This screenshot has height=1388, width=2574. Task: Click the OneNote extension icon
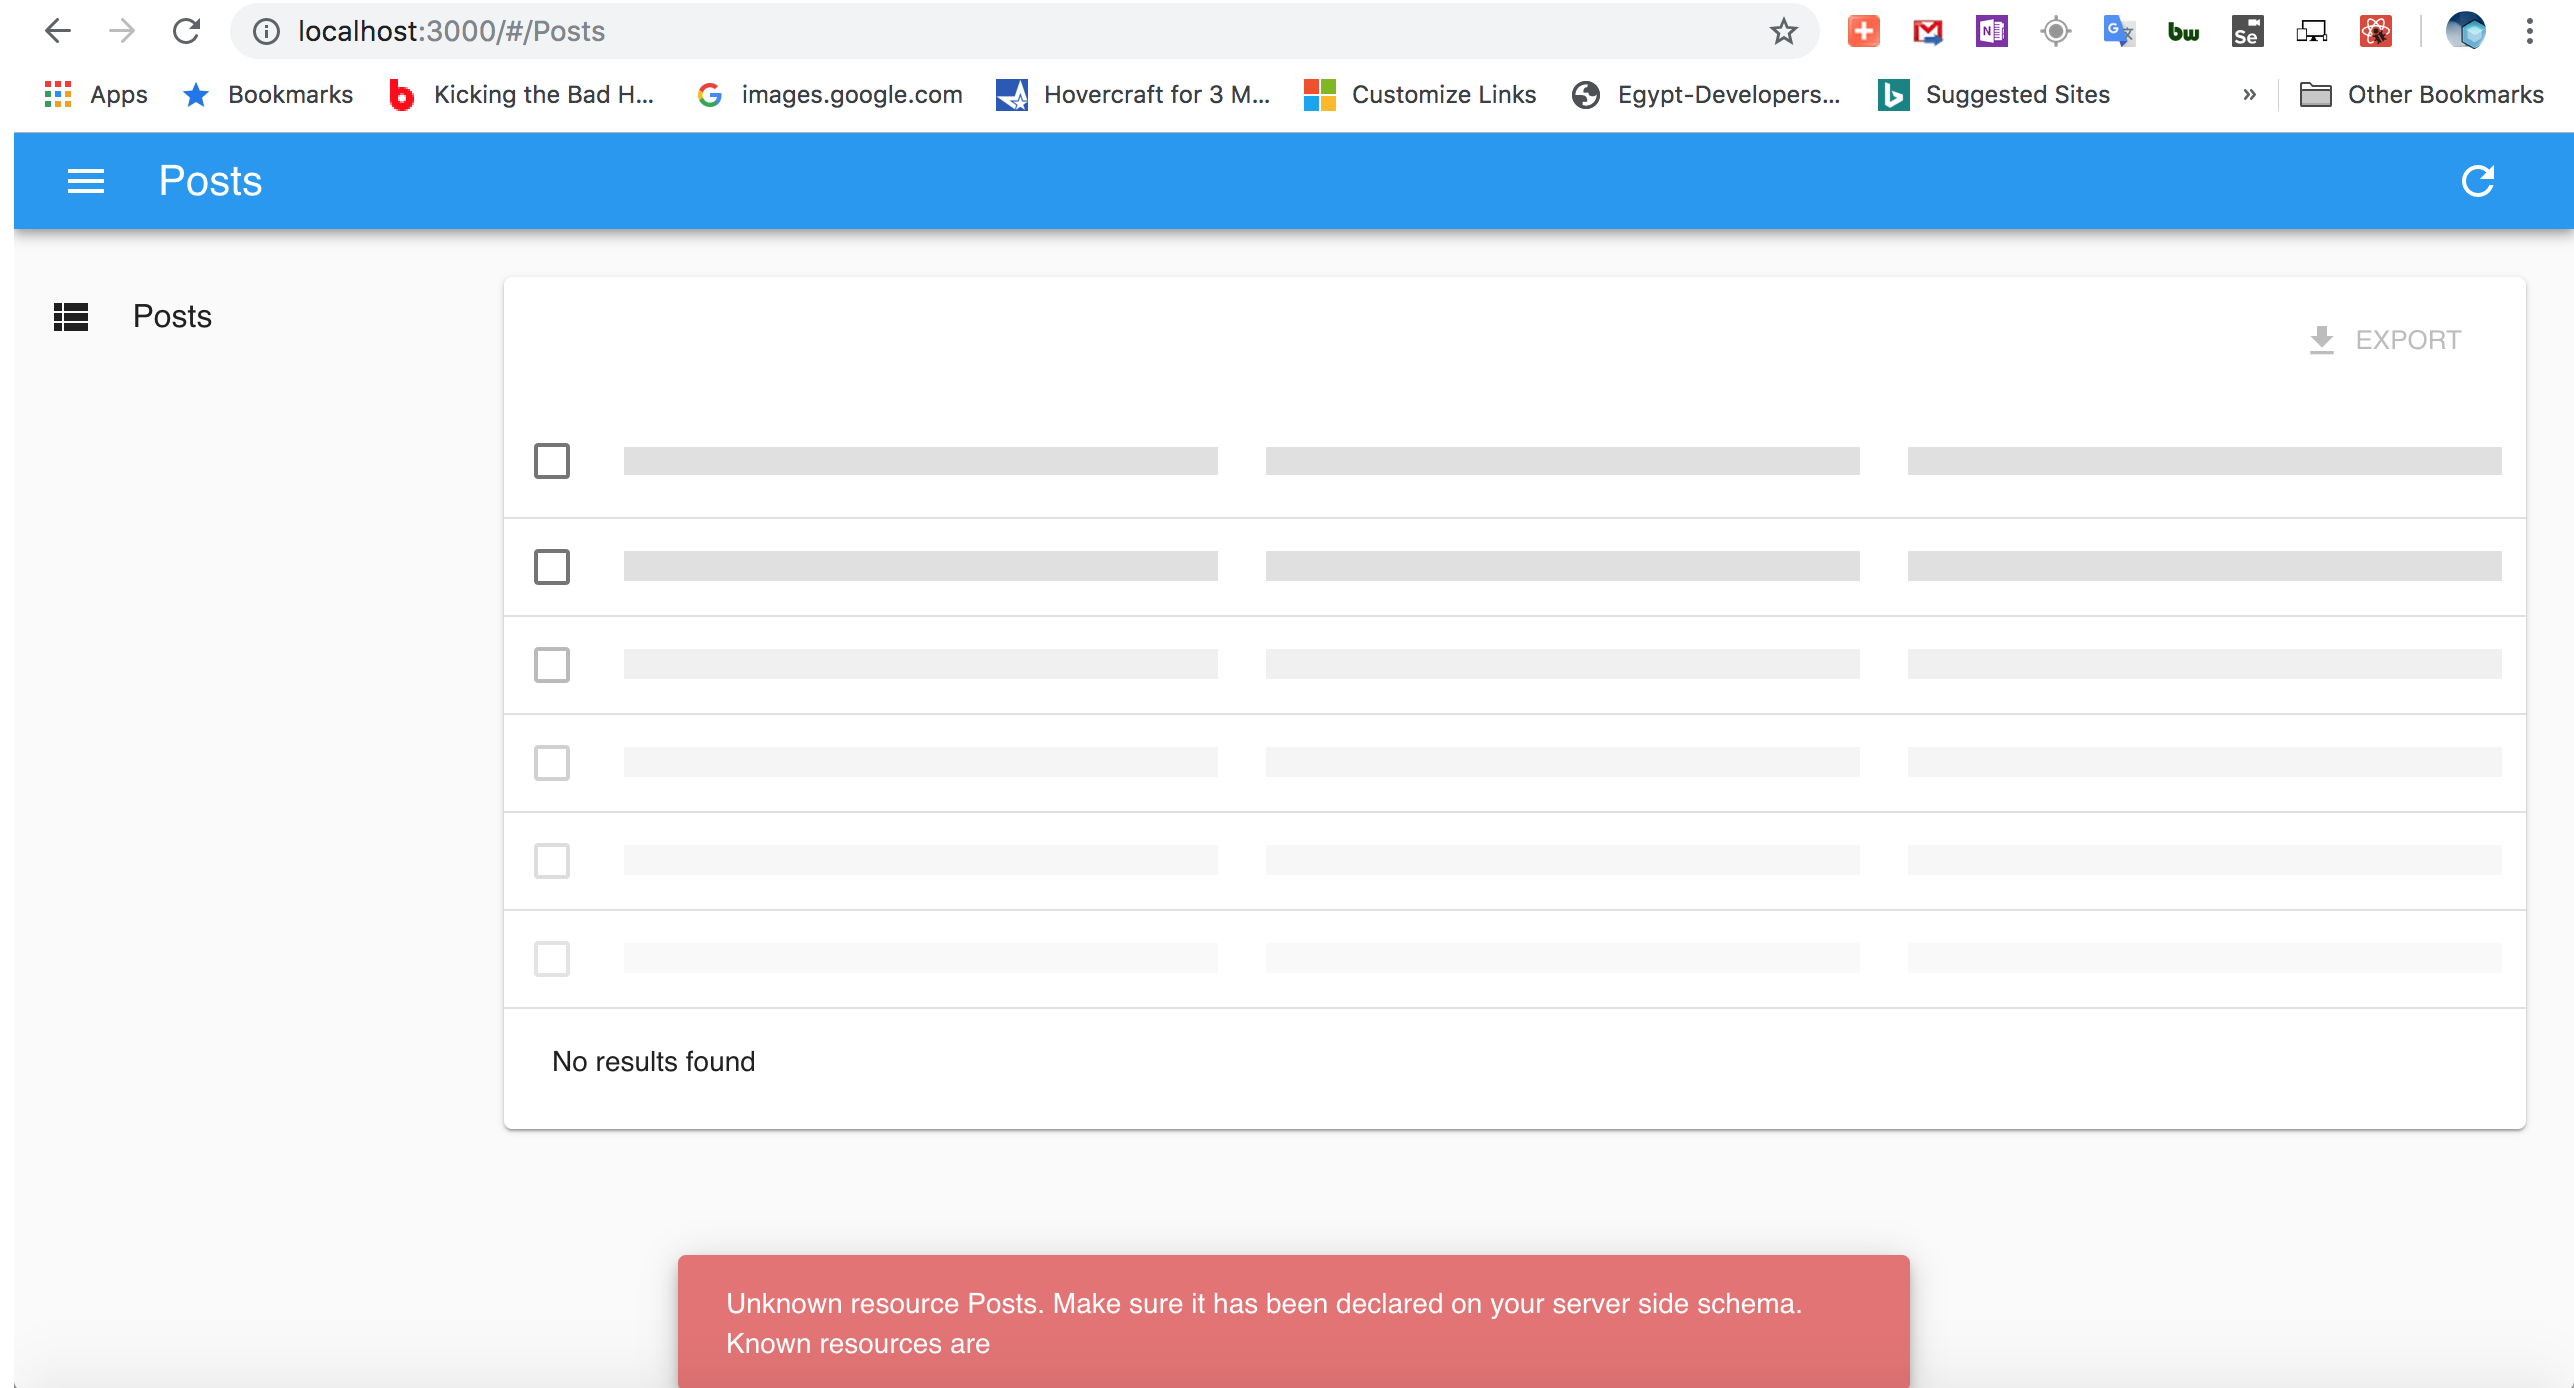coord(1991,31)
